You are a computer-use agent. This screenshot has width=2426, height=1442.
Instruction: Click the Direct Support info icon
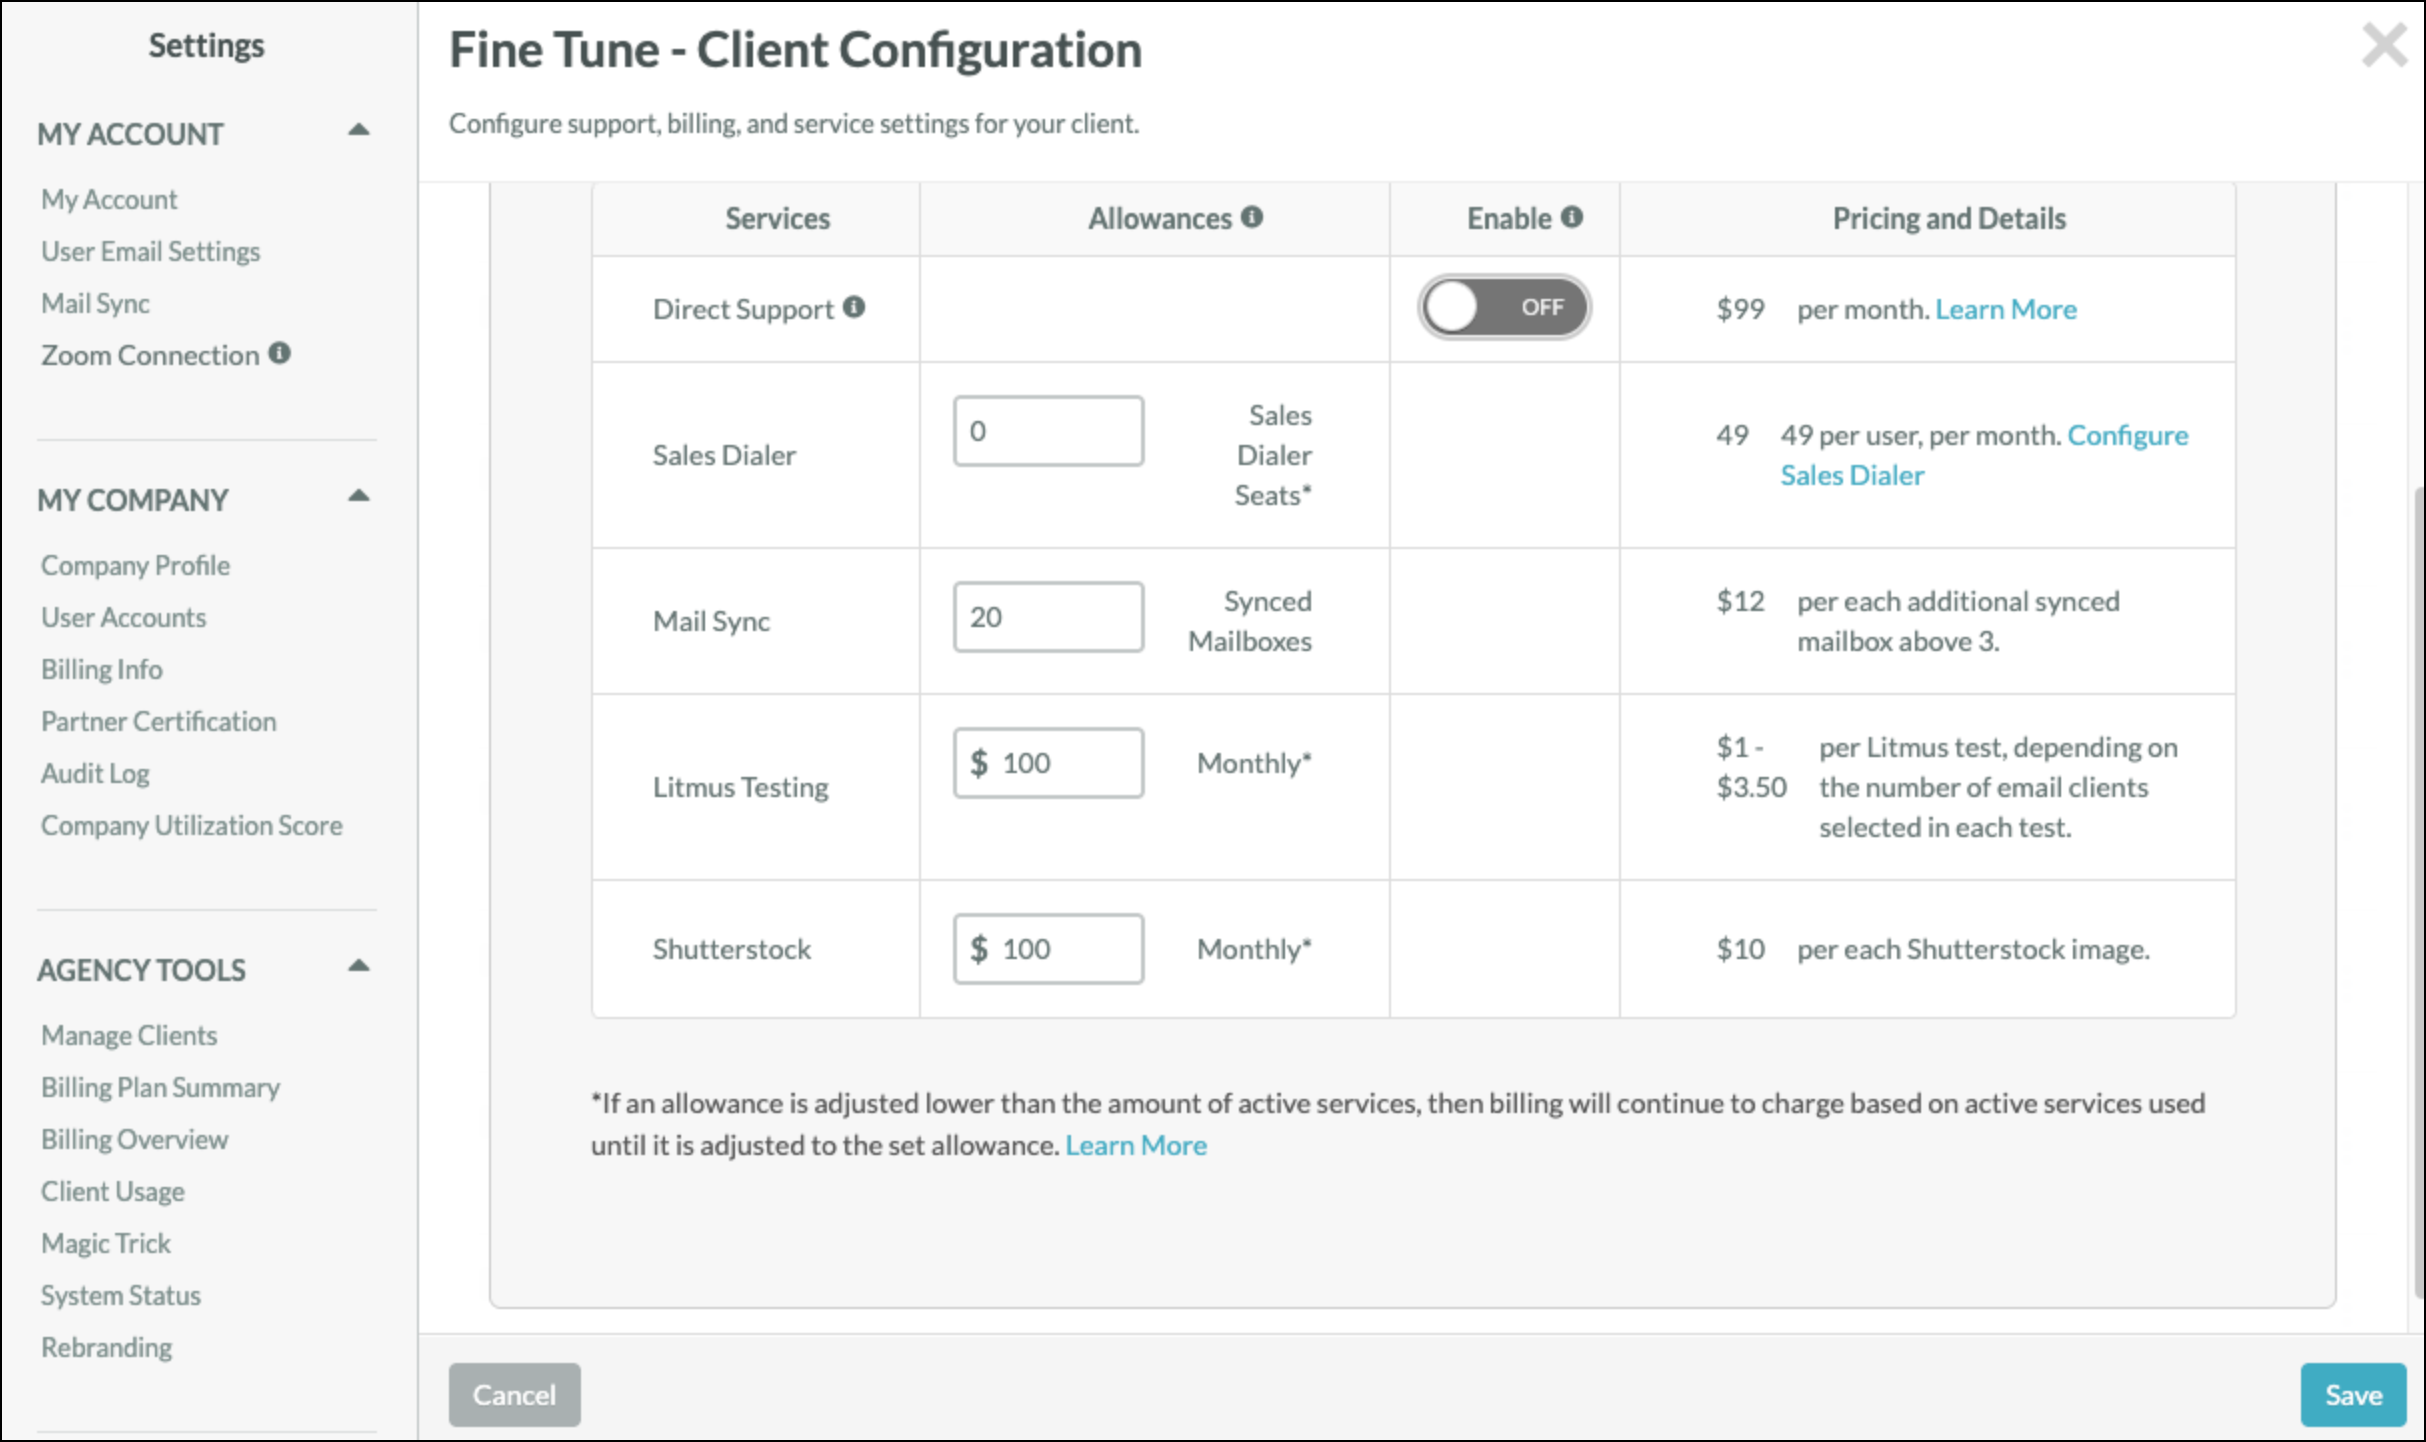pyautogui.click(x=854, y=307)
